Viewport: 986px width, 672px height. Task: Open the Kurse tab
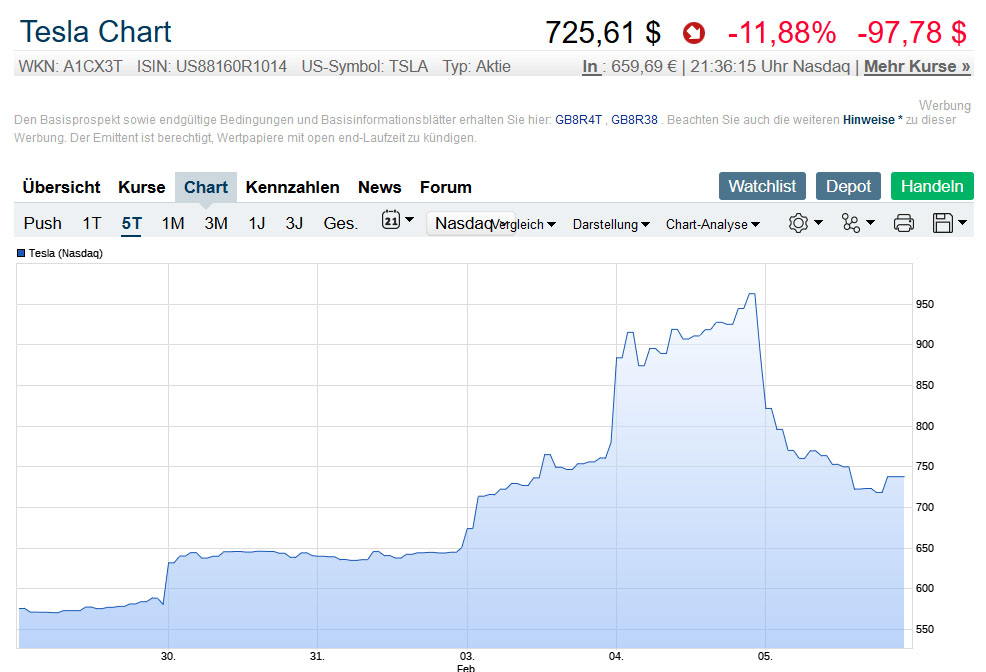coord(141,187)
